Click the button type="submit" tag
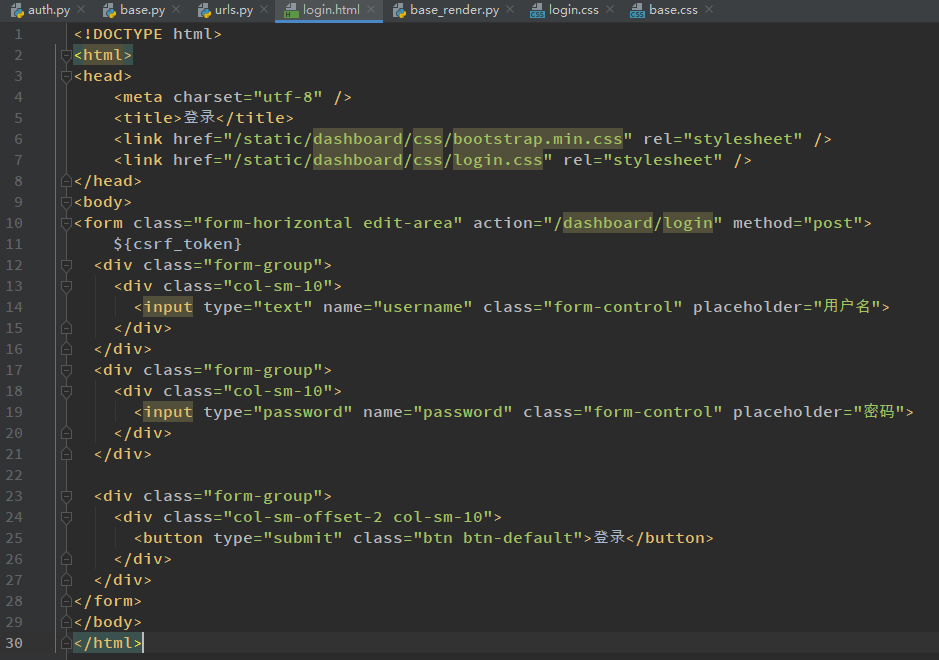The width and height of the screenshot is (939, 660). coord(238,538)
